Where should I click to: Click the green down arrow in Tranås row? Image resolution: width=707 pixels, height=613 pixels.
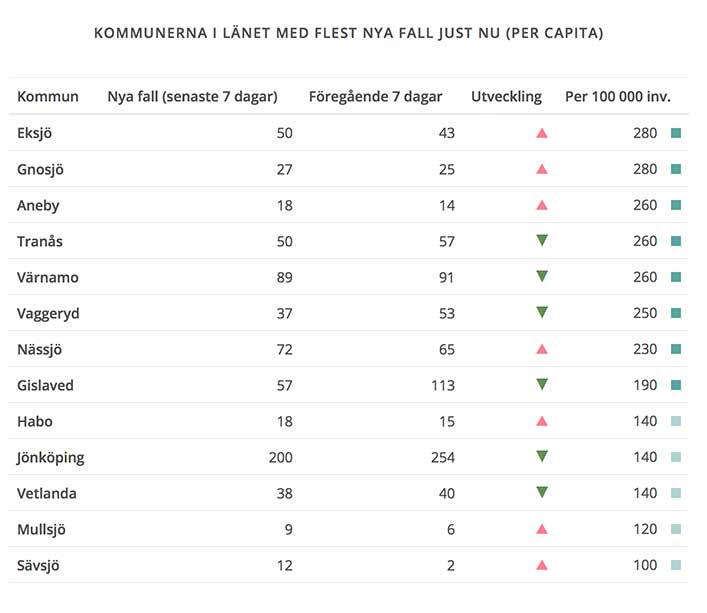pyautogui.click(x=542, y=240)
